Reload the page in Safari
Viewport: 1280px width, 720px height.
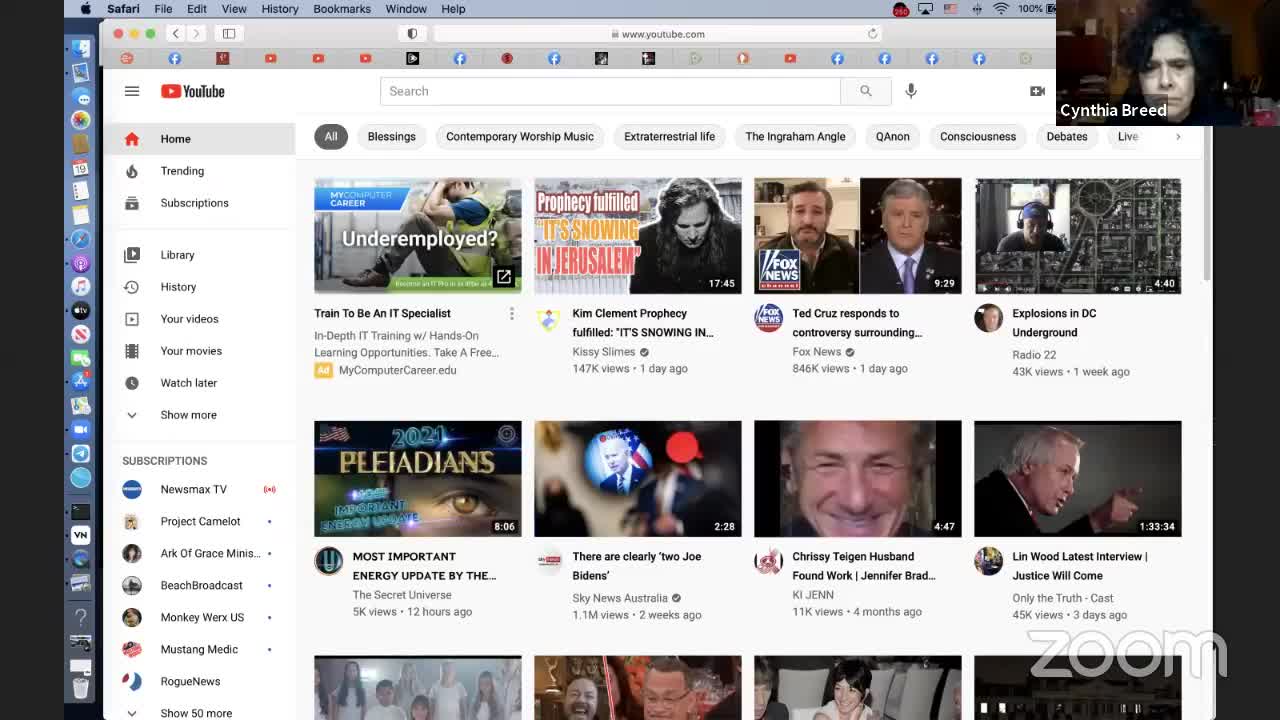pyautogui.click(x=872, y=34)
